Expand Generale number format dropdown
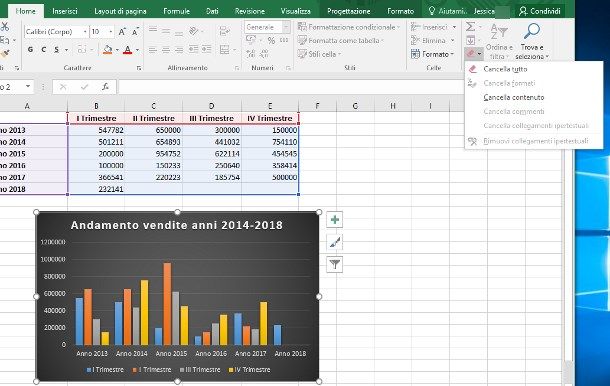Image resolution: width=610 pixels, height=386 pixels. [x=286, y=27]
